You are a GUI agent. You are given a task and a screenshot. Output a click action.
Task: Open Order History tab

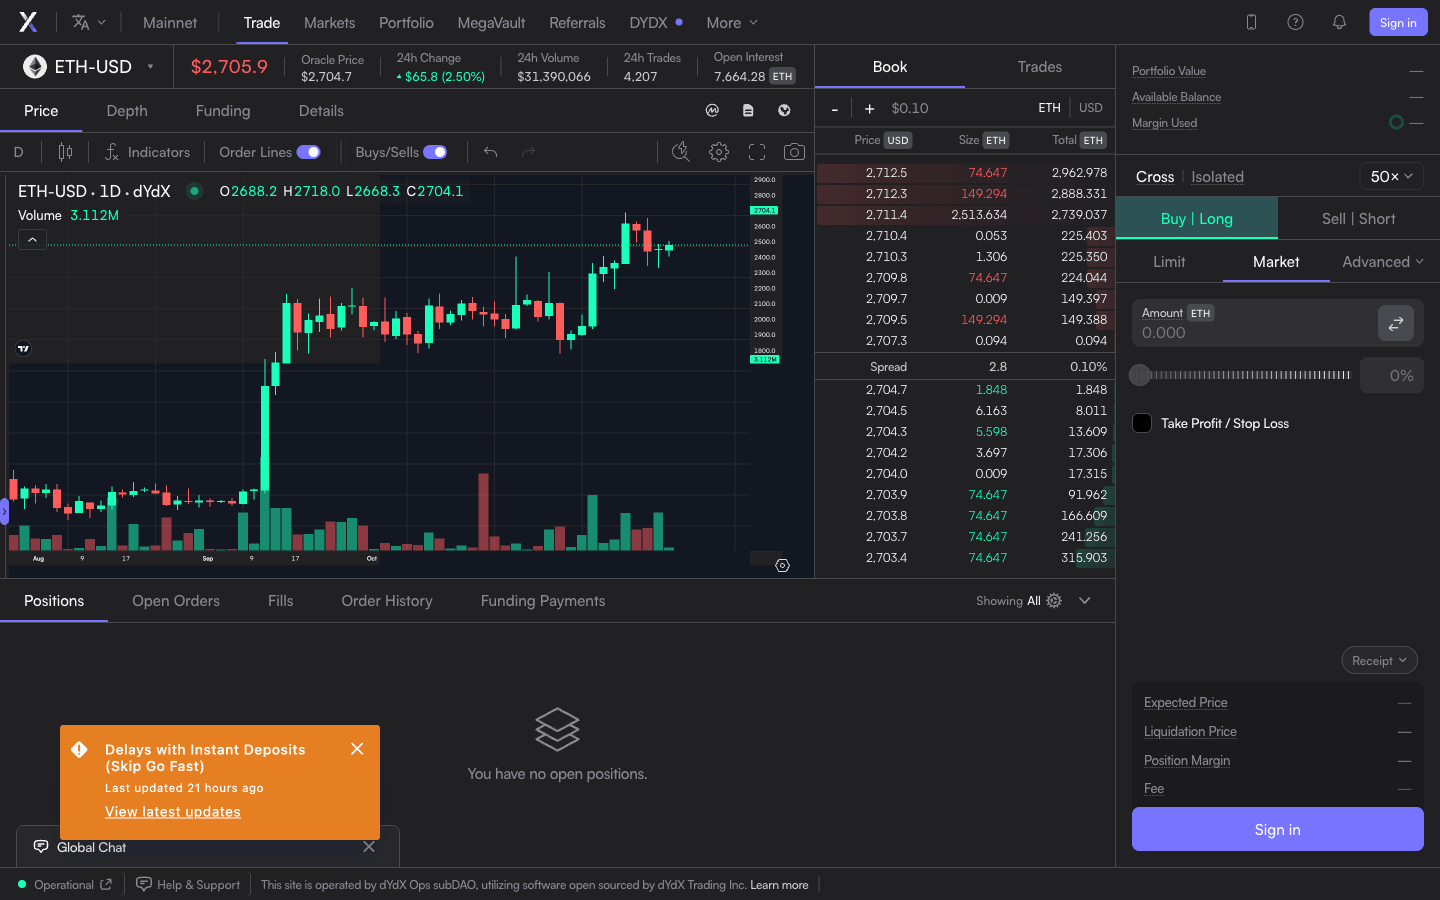[x=387, y=601]
